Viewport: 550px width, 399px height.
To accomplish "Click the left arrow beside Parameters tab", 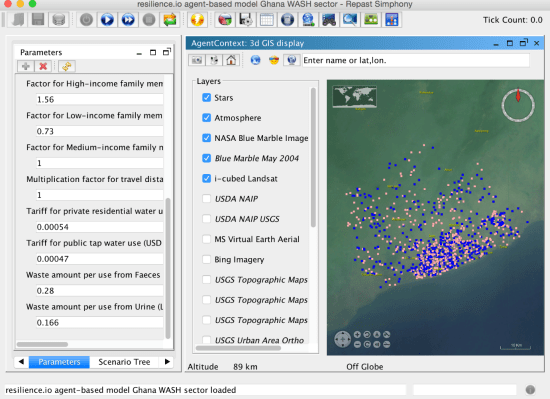I will coord(21,361).
